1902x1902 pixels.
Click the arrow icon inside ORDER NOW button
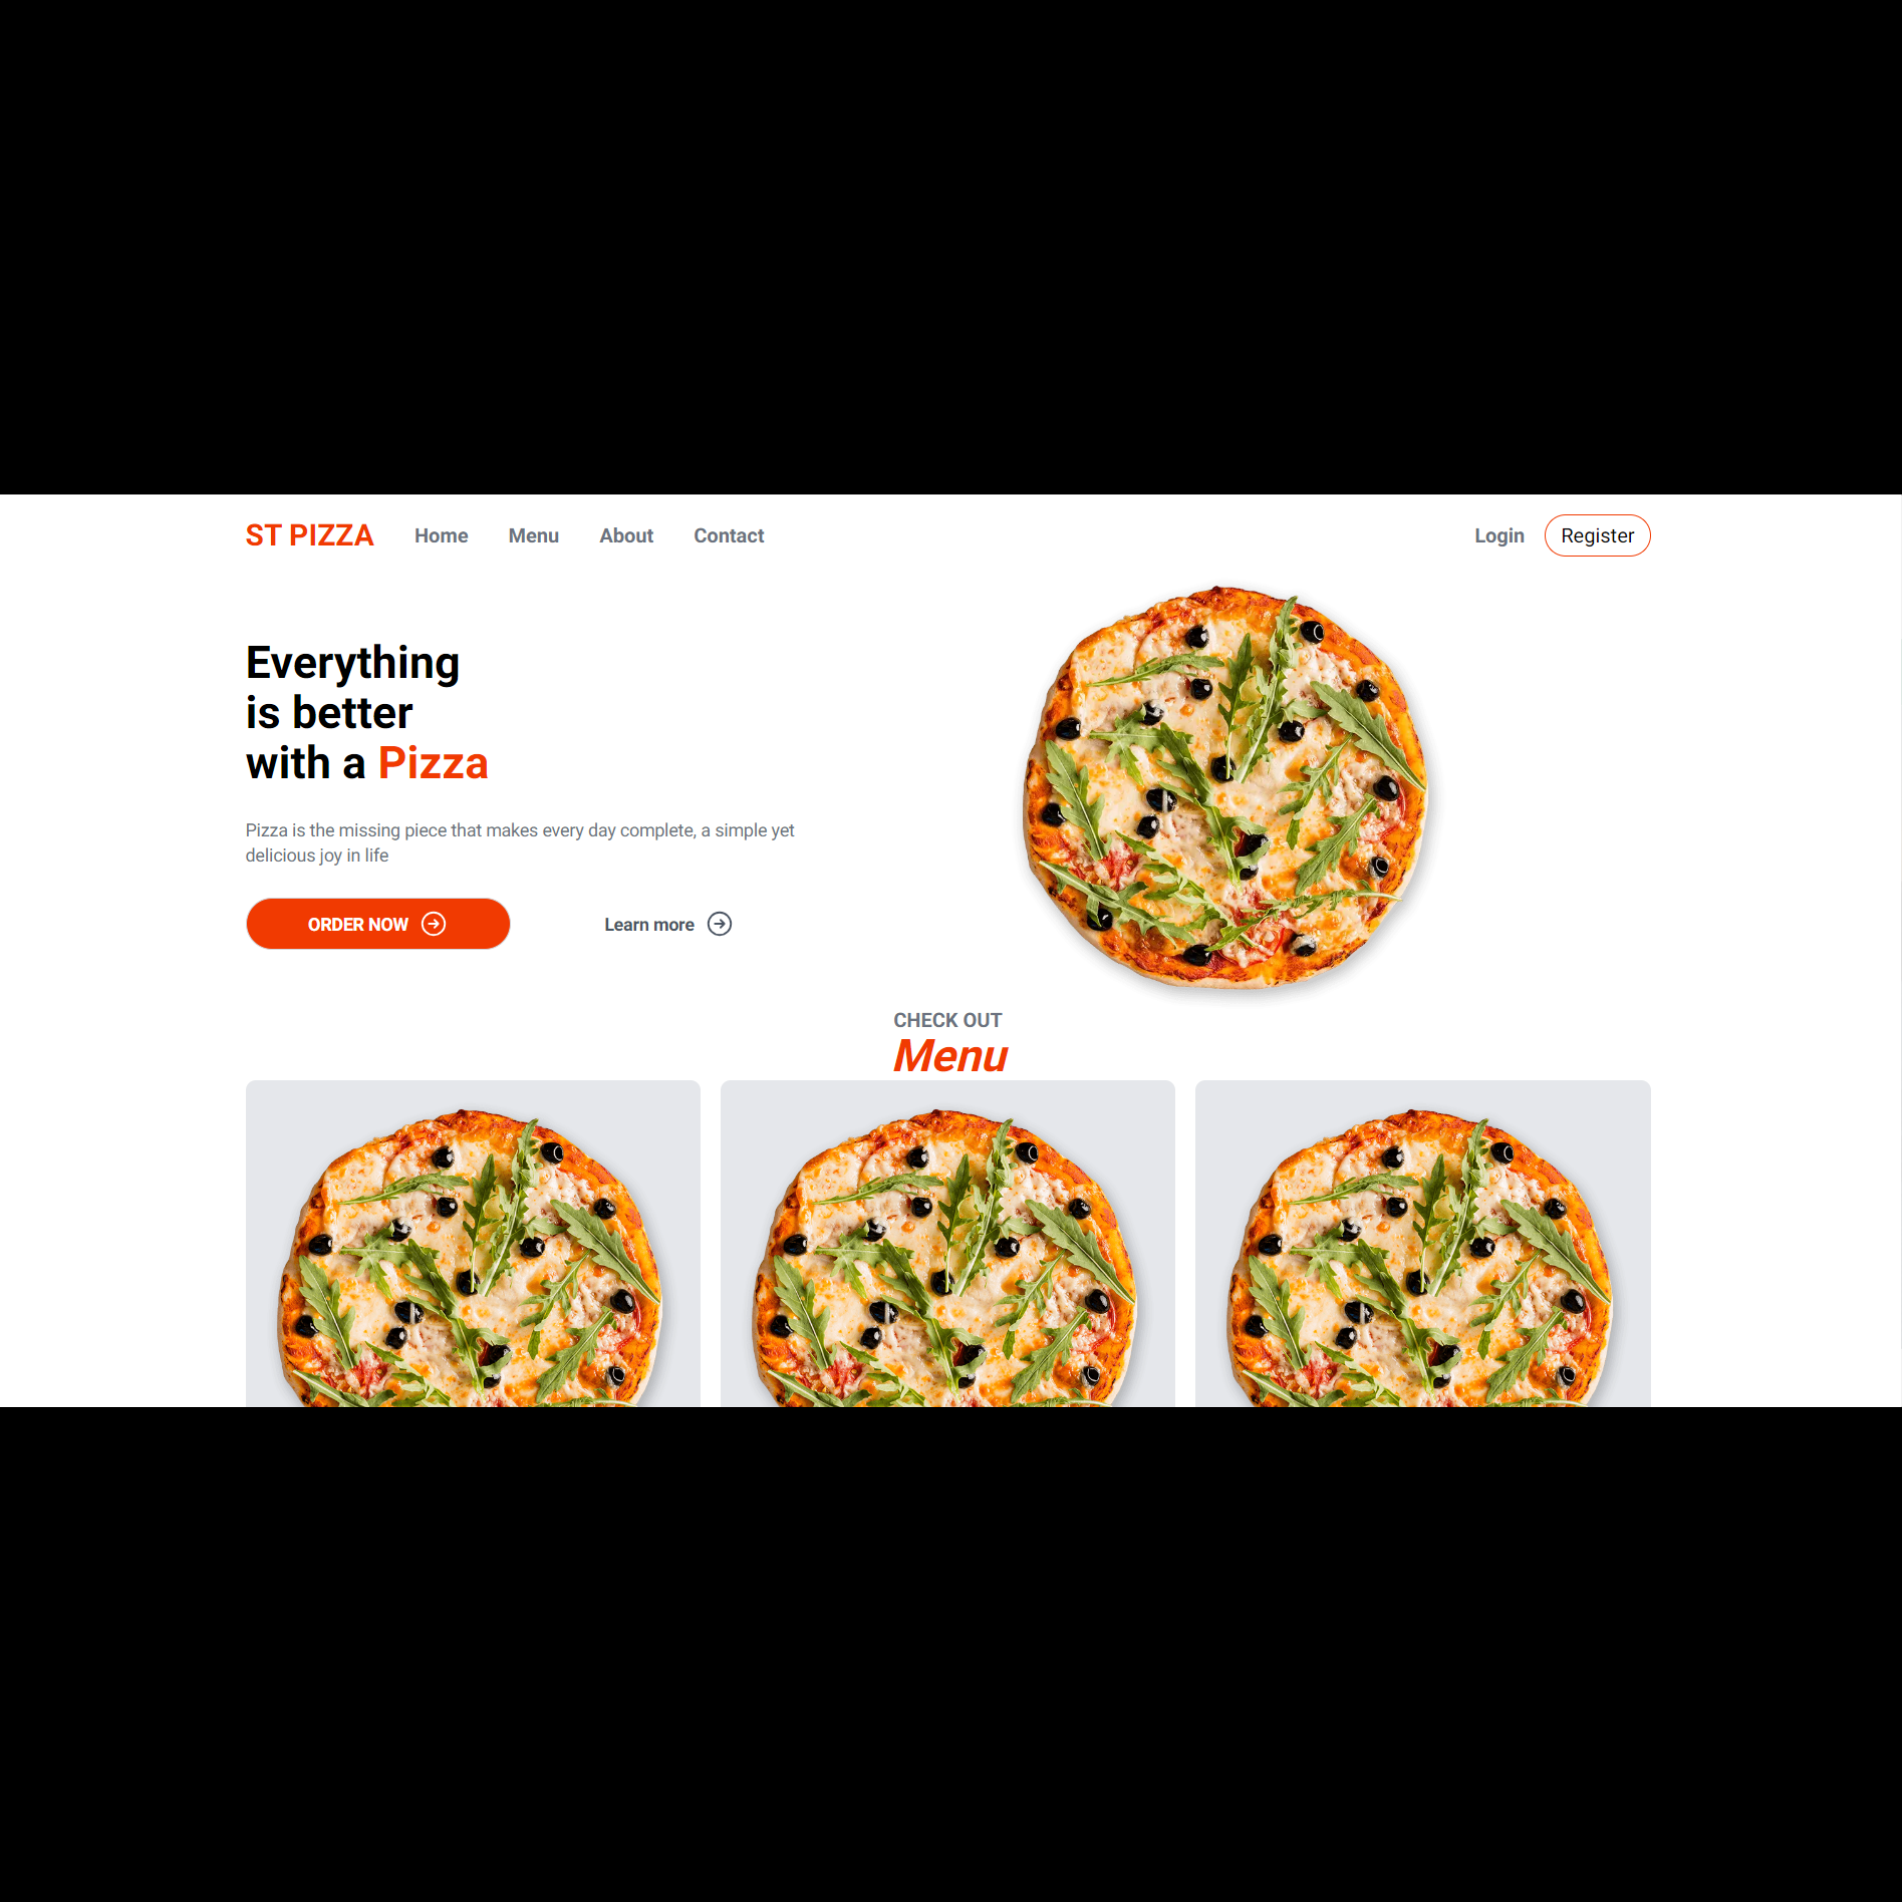433,924
